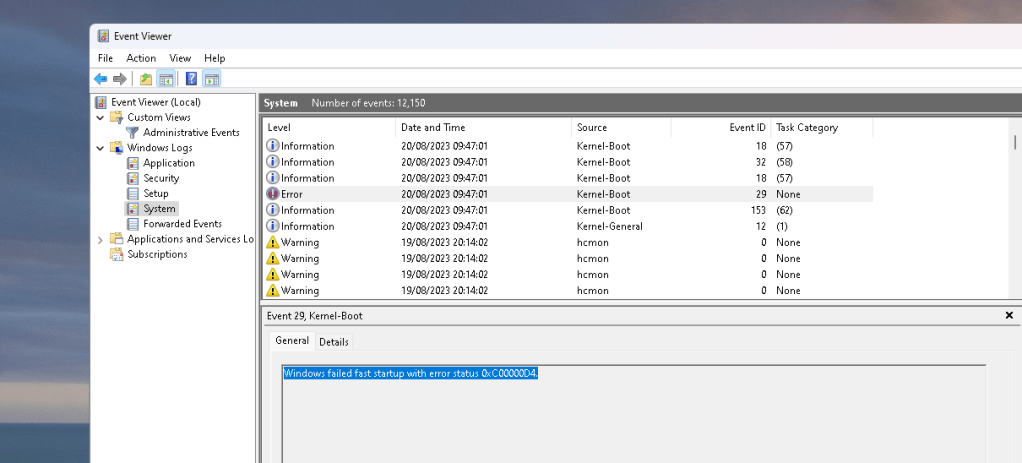Click the Information icon for Event ID 153

[272, 210]
